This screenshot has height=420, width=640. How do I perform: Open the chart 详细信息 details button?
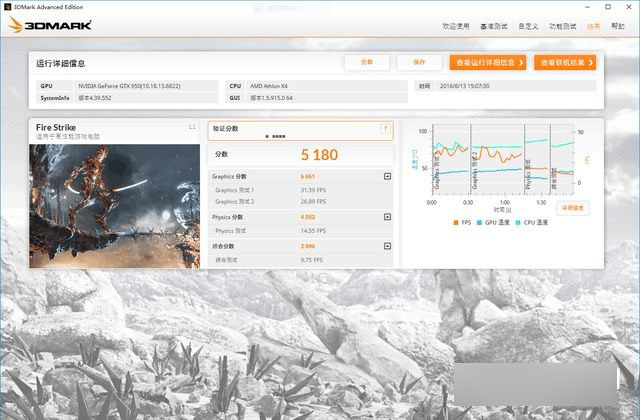coord(573,208)
